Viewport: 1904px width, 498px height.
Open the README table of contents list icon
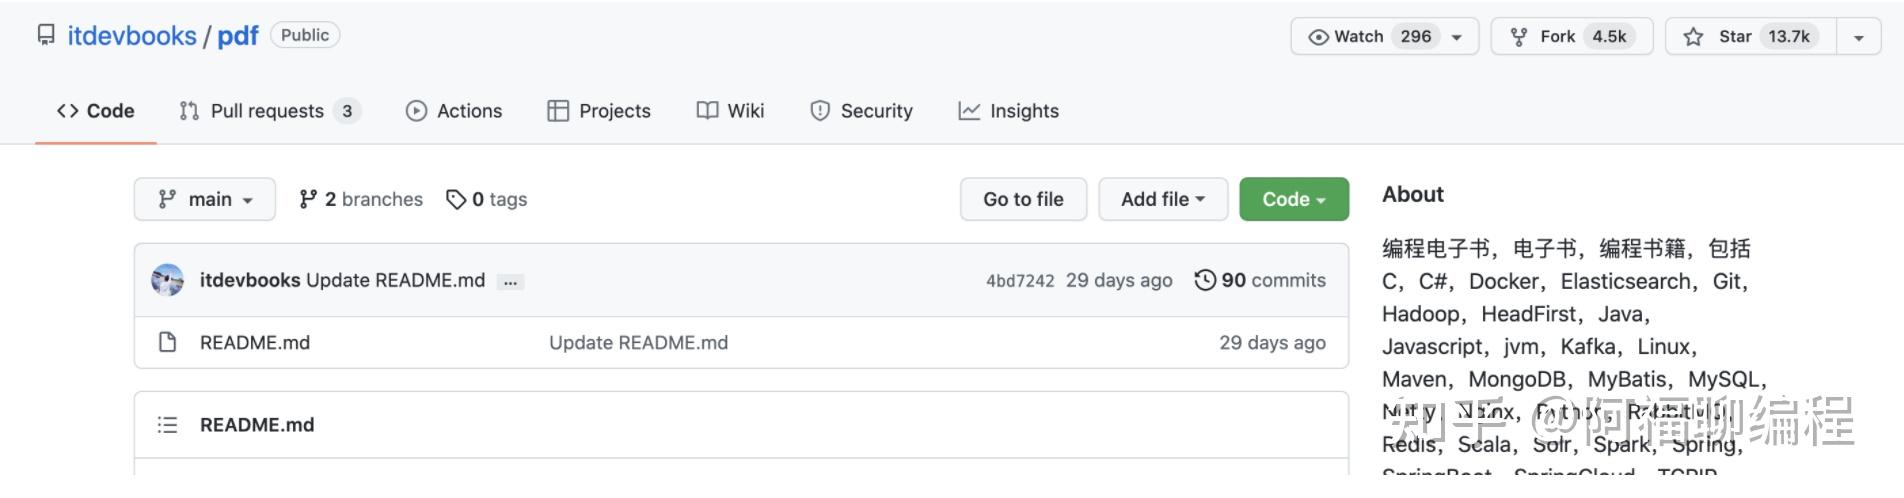coord(167,425)
